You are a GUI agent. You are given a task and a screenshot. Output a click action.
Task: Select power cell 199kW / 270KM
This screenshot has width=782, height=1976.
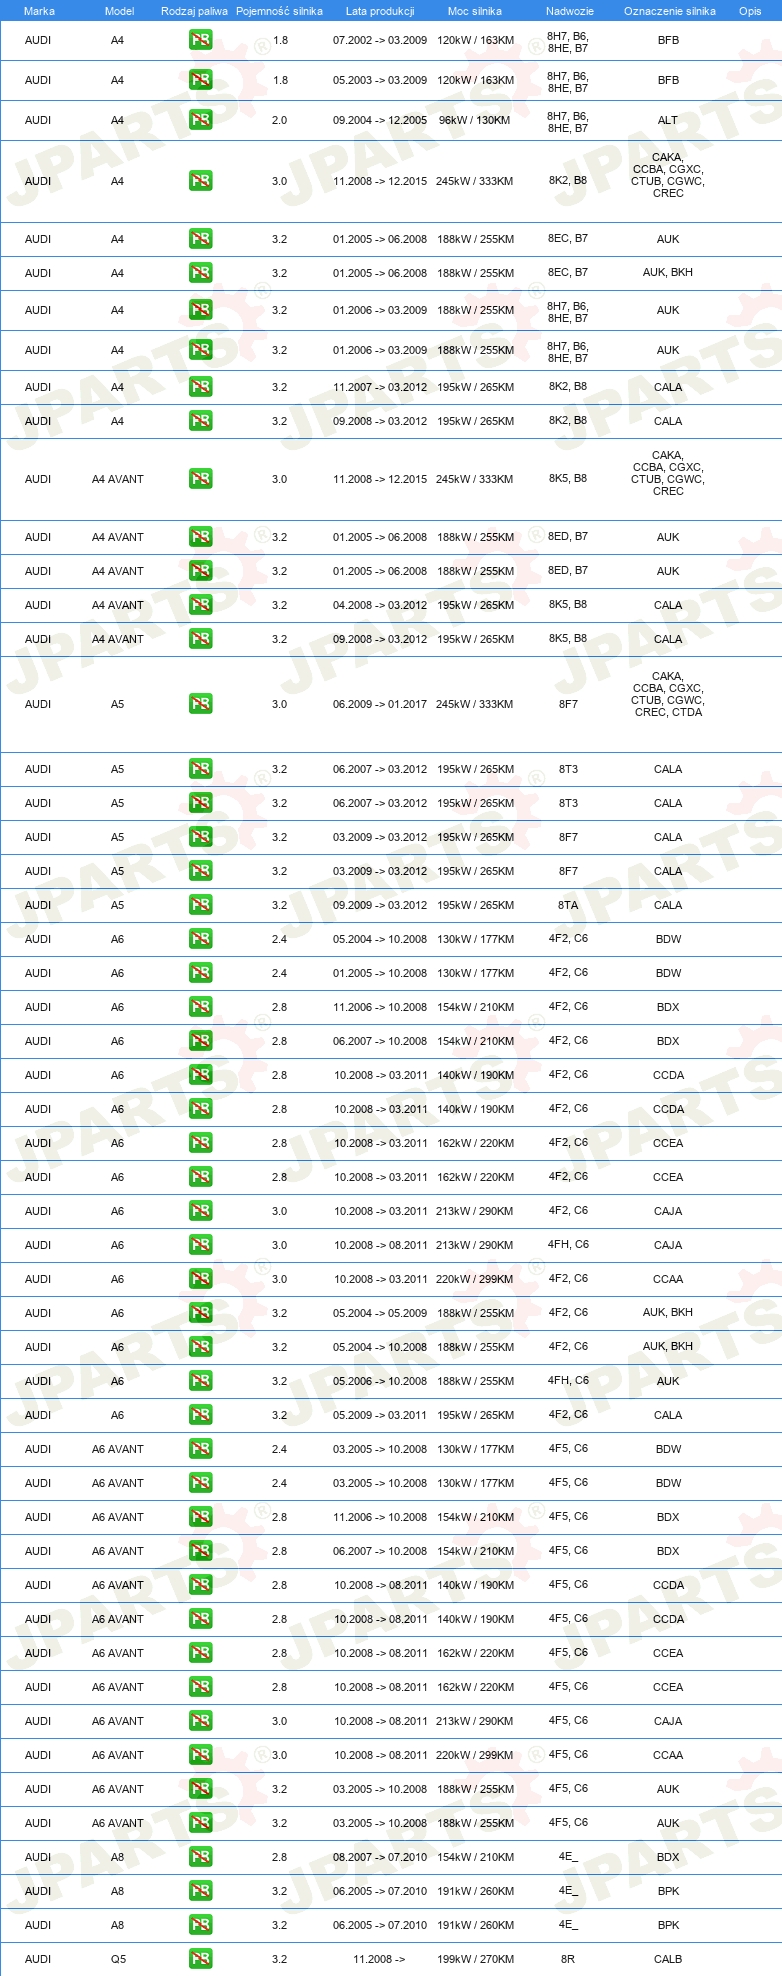[x=475, y=1959]
